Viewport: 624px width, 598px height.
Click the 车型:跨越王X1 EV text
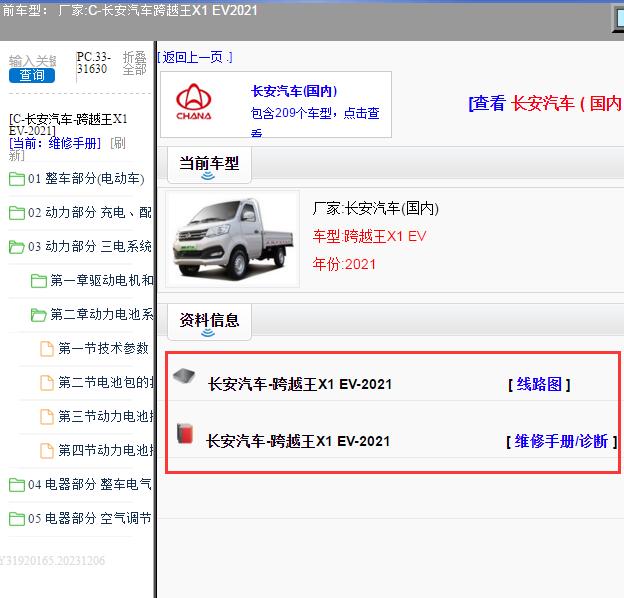tap(369, 236)
